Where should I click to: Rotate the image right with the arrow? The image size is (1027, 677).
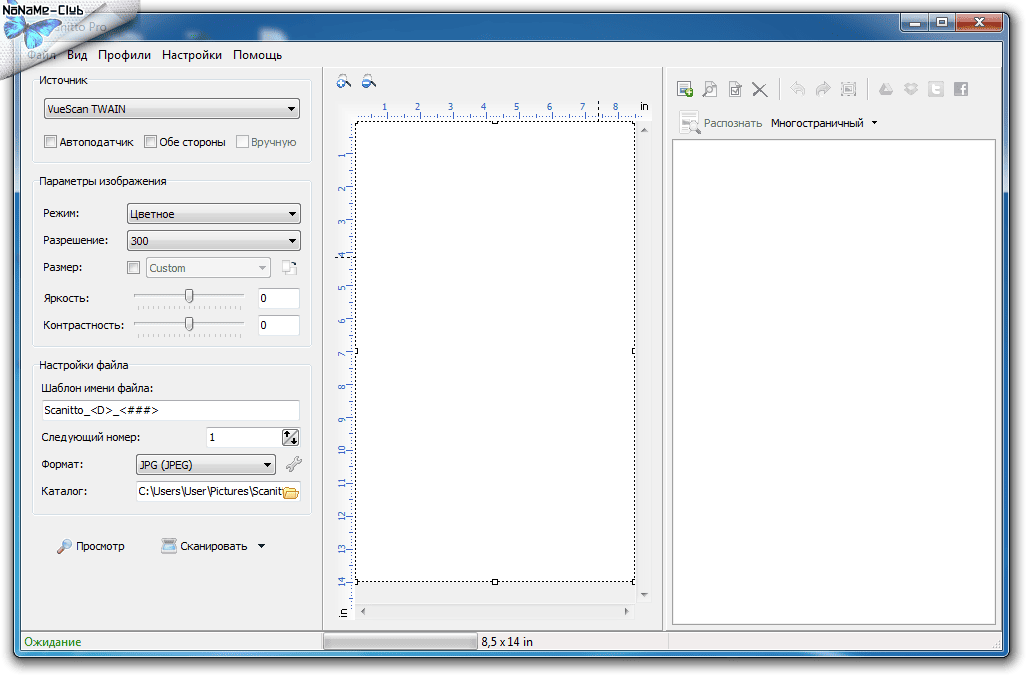point(823,88)
